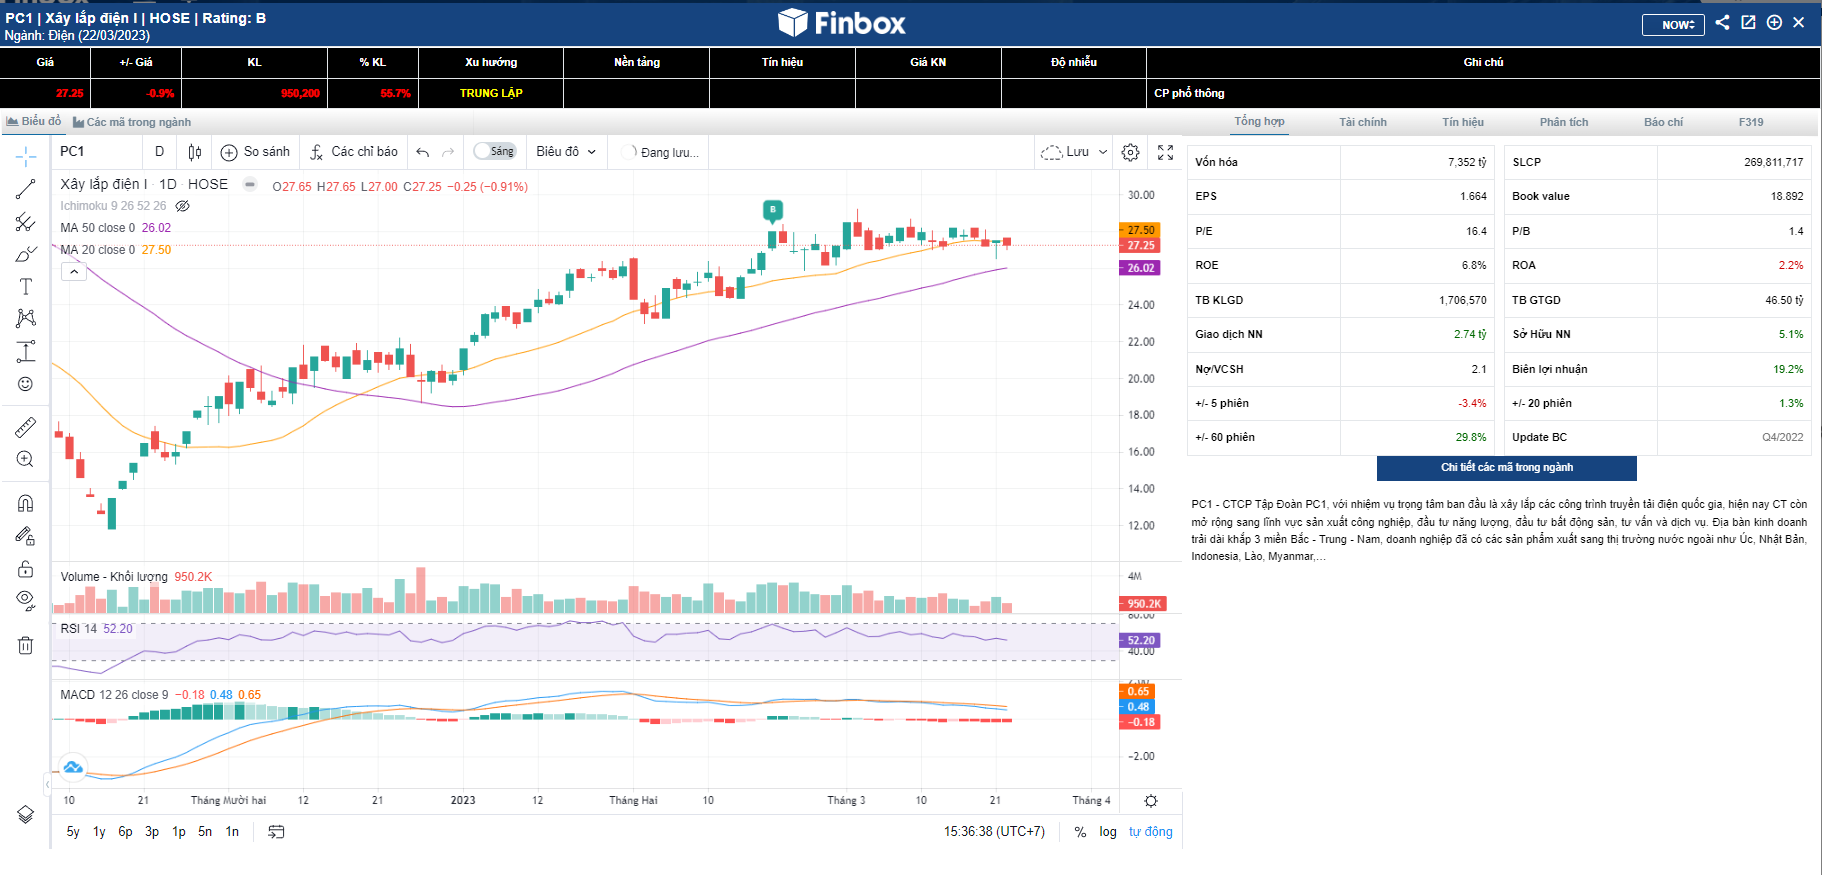The width and height of the screenshot is (1822, 875).
Task: Pick the text annotation tool
Action: click(26, 287)
